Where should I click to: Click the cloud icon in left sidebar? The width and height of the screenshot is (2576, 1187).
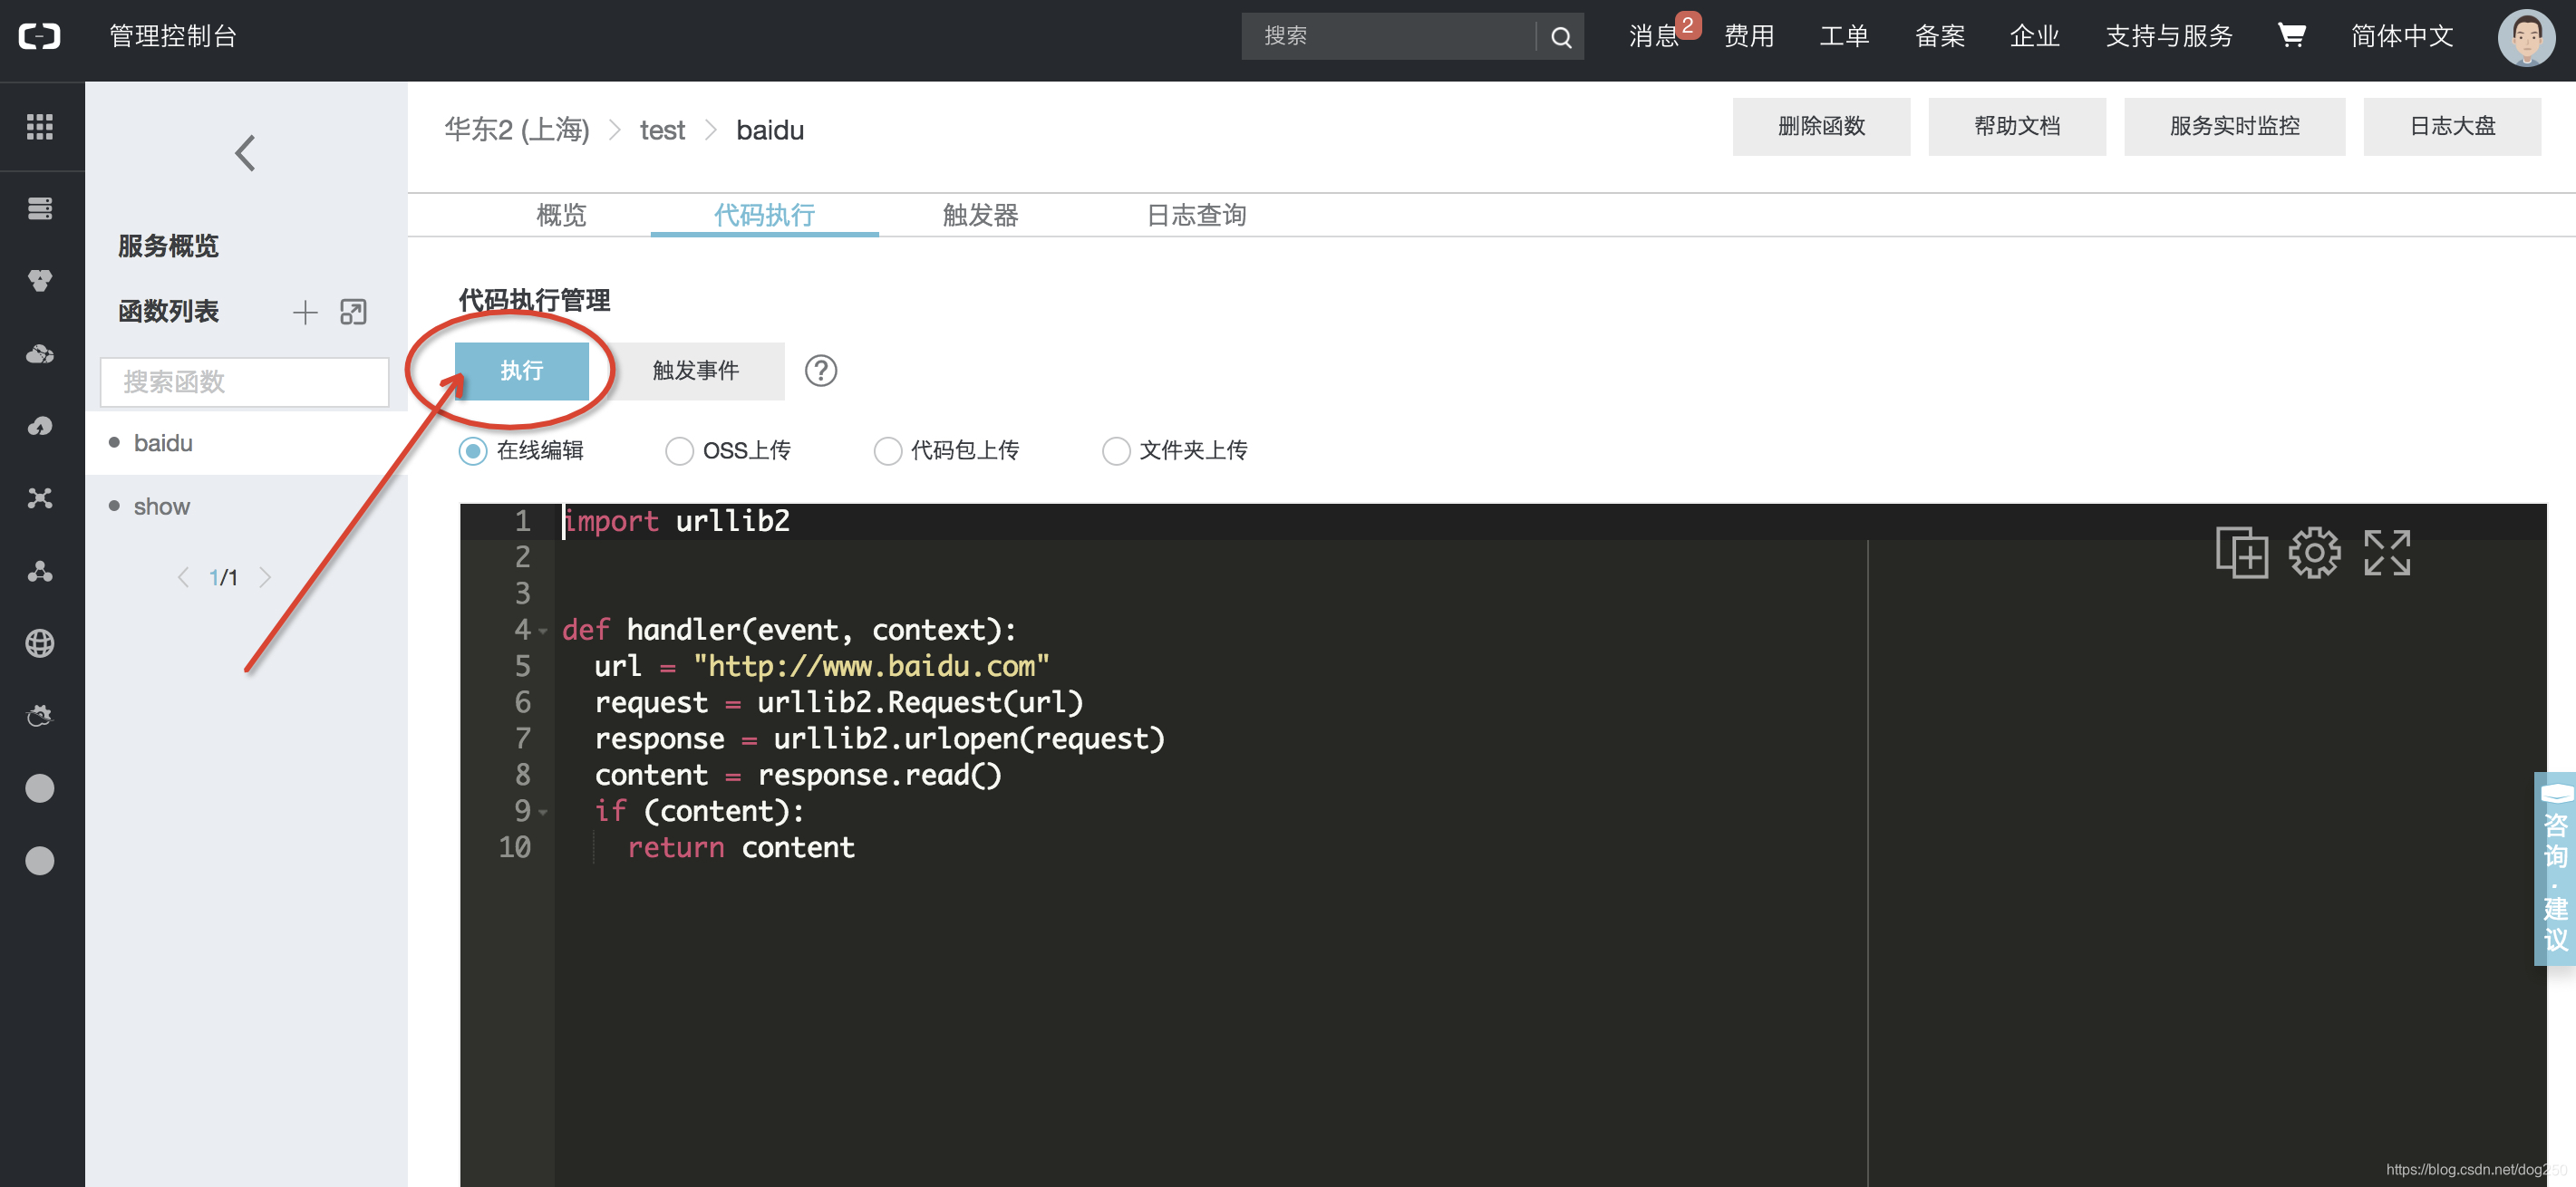(40, 354)
